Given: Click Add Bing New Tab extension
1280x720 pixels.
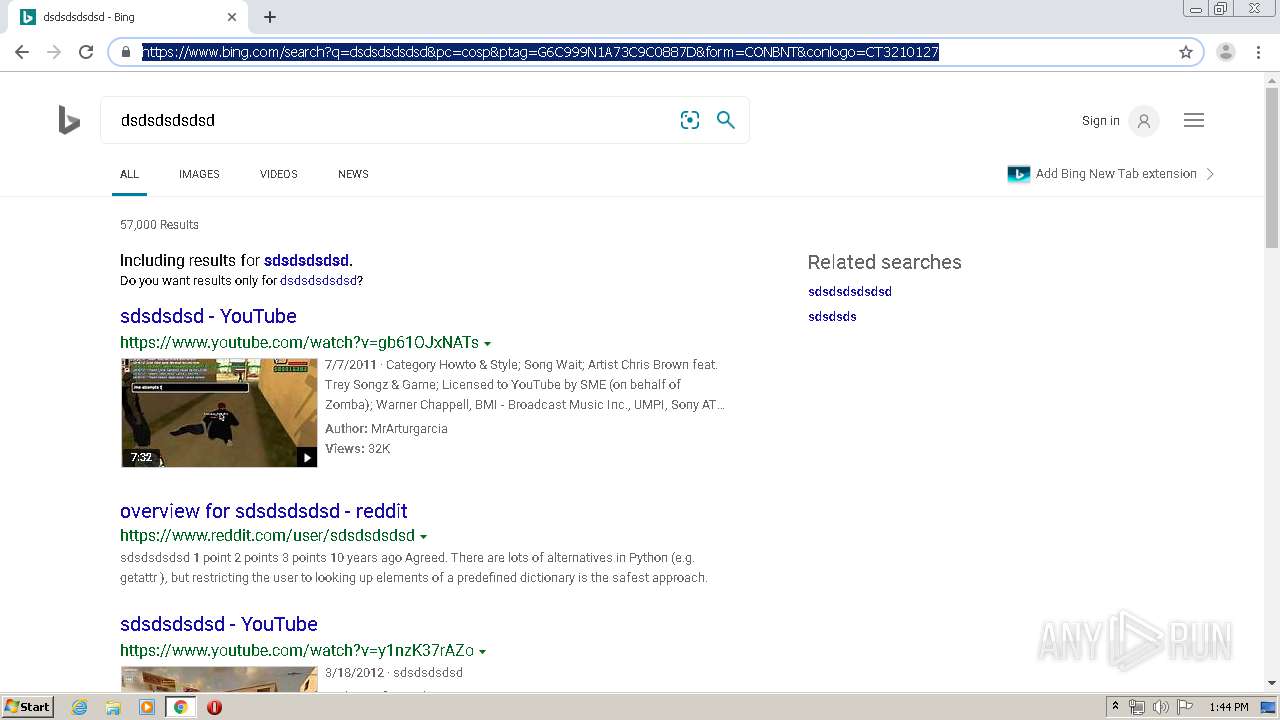Looking at the screenshot, I should click(1116, 174).
